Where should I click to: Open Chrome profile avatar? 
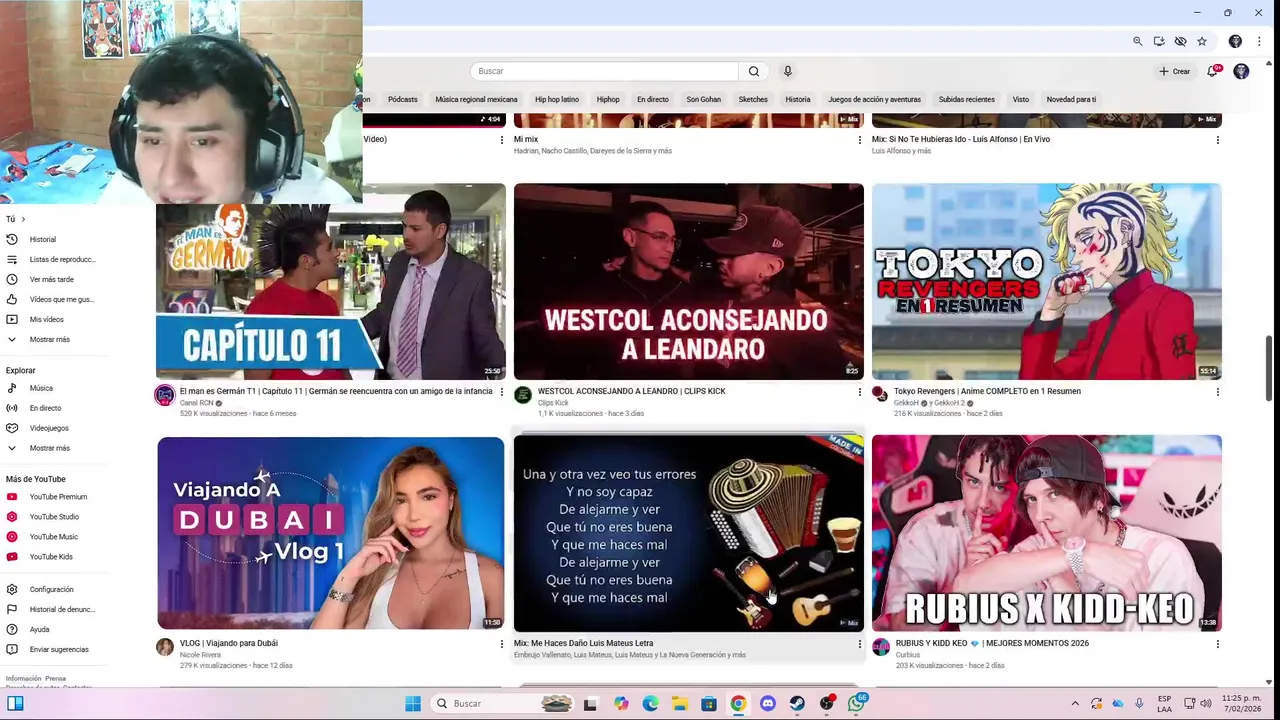coord(1235,41)
